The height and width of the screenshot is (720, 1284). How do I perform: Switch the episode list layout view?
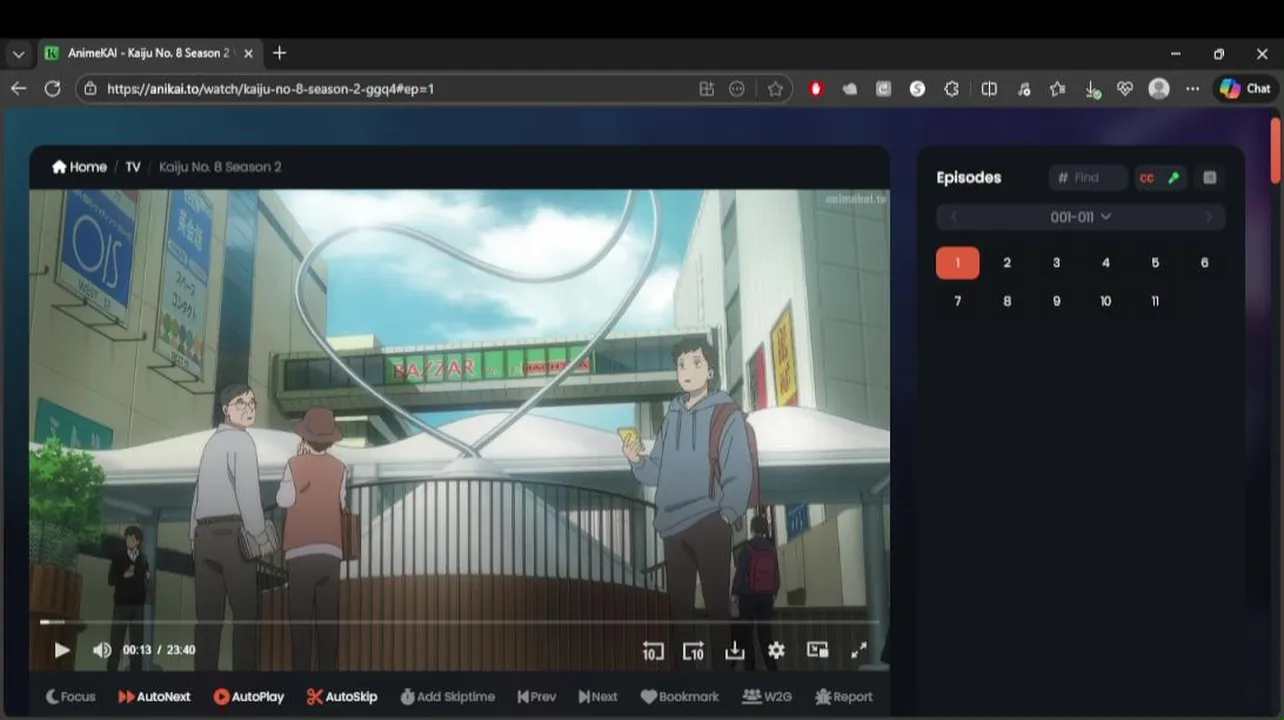(x=1209, y=178)
